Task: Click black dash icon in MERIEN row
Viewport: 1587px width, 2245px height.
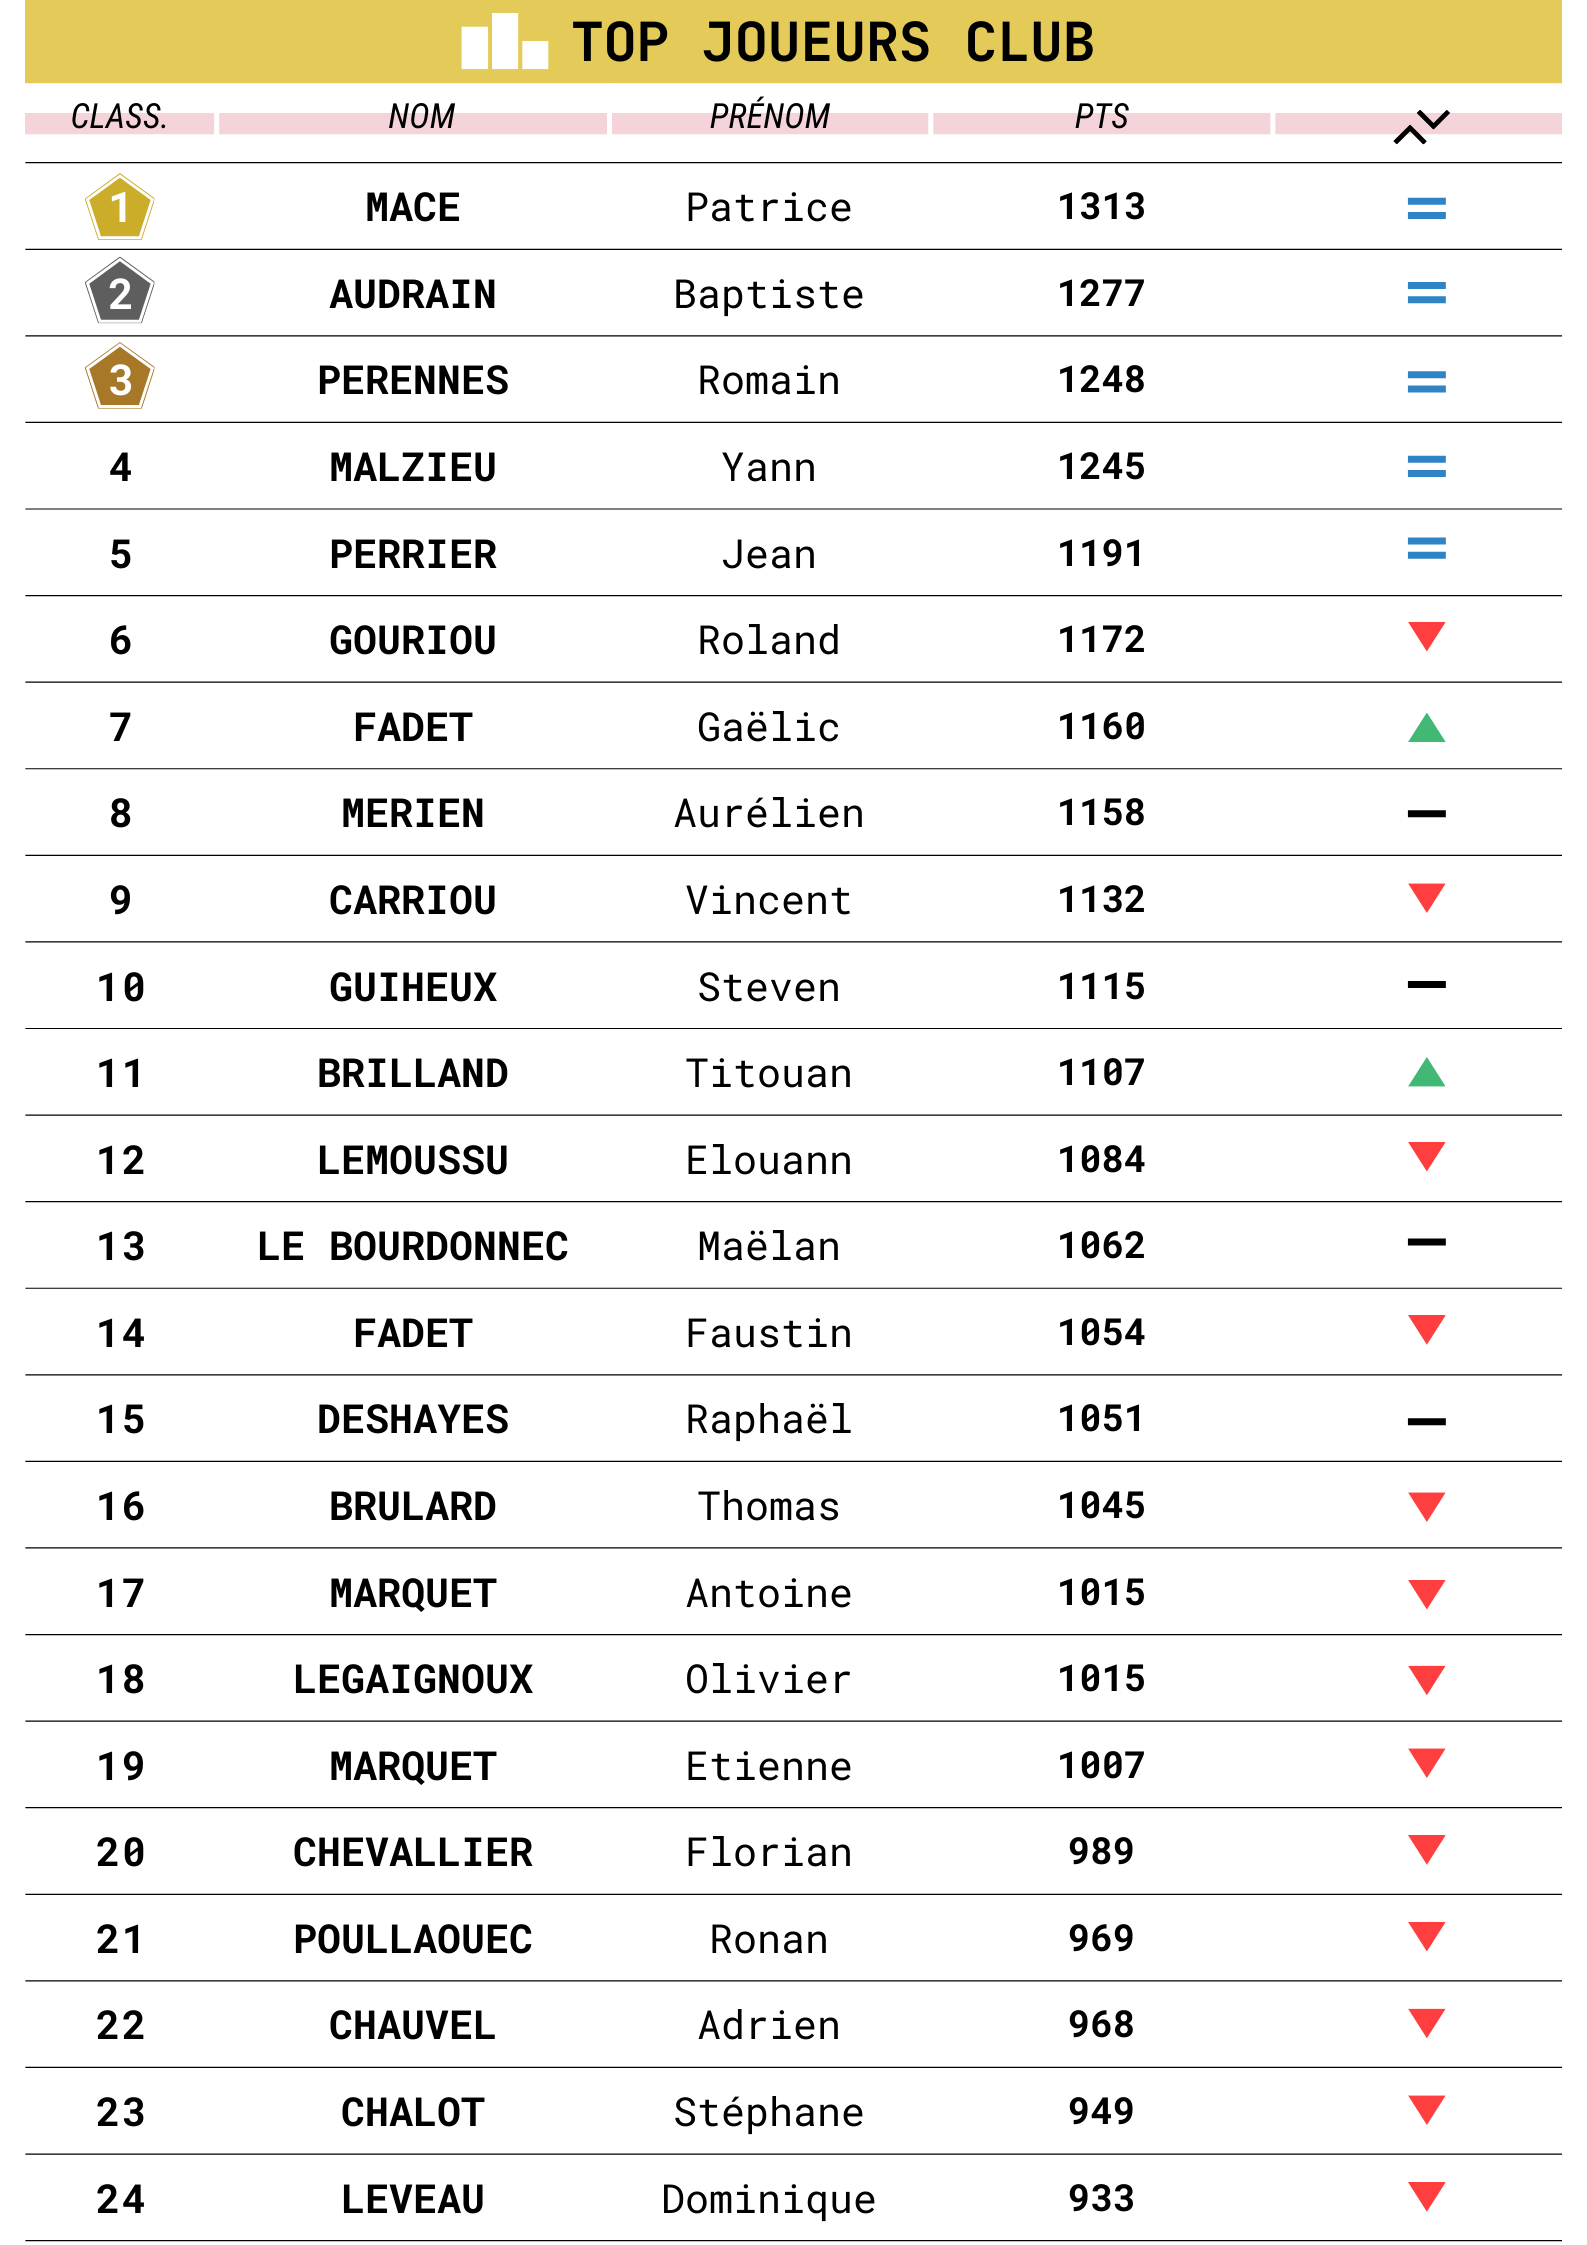Action: click(1425, 814)
